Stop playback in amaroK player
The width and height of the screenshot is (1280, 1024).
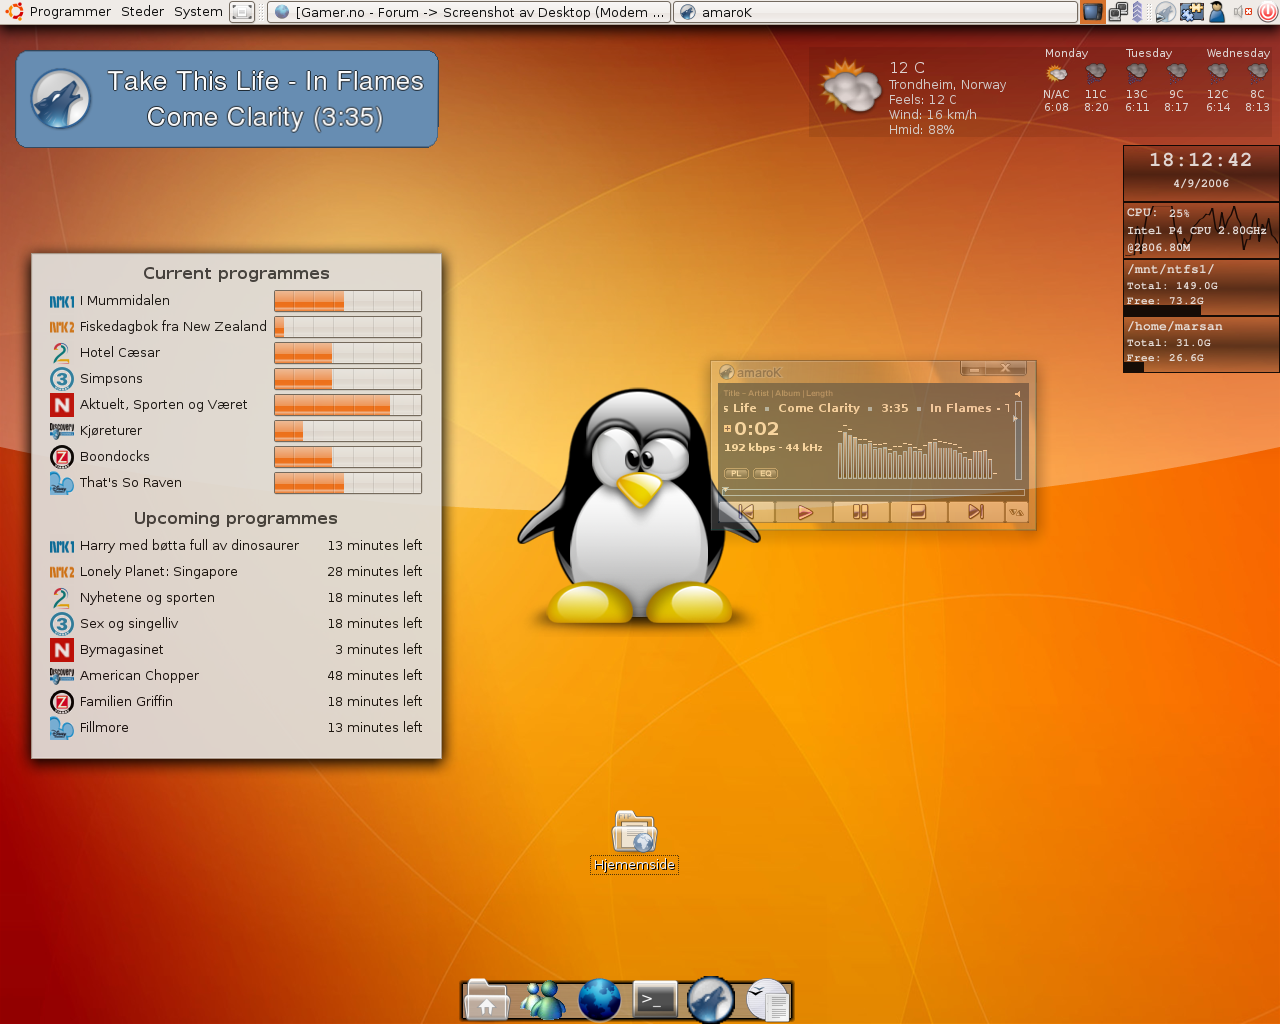click(x=918, y=512)
